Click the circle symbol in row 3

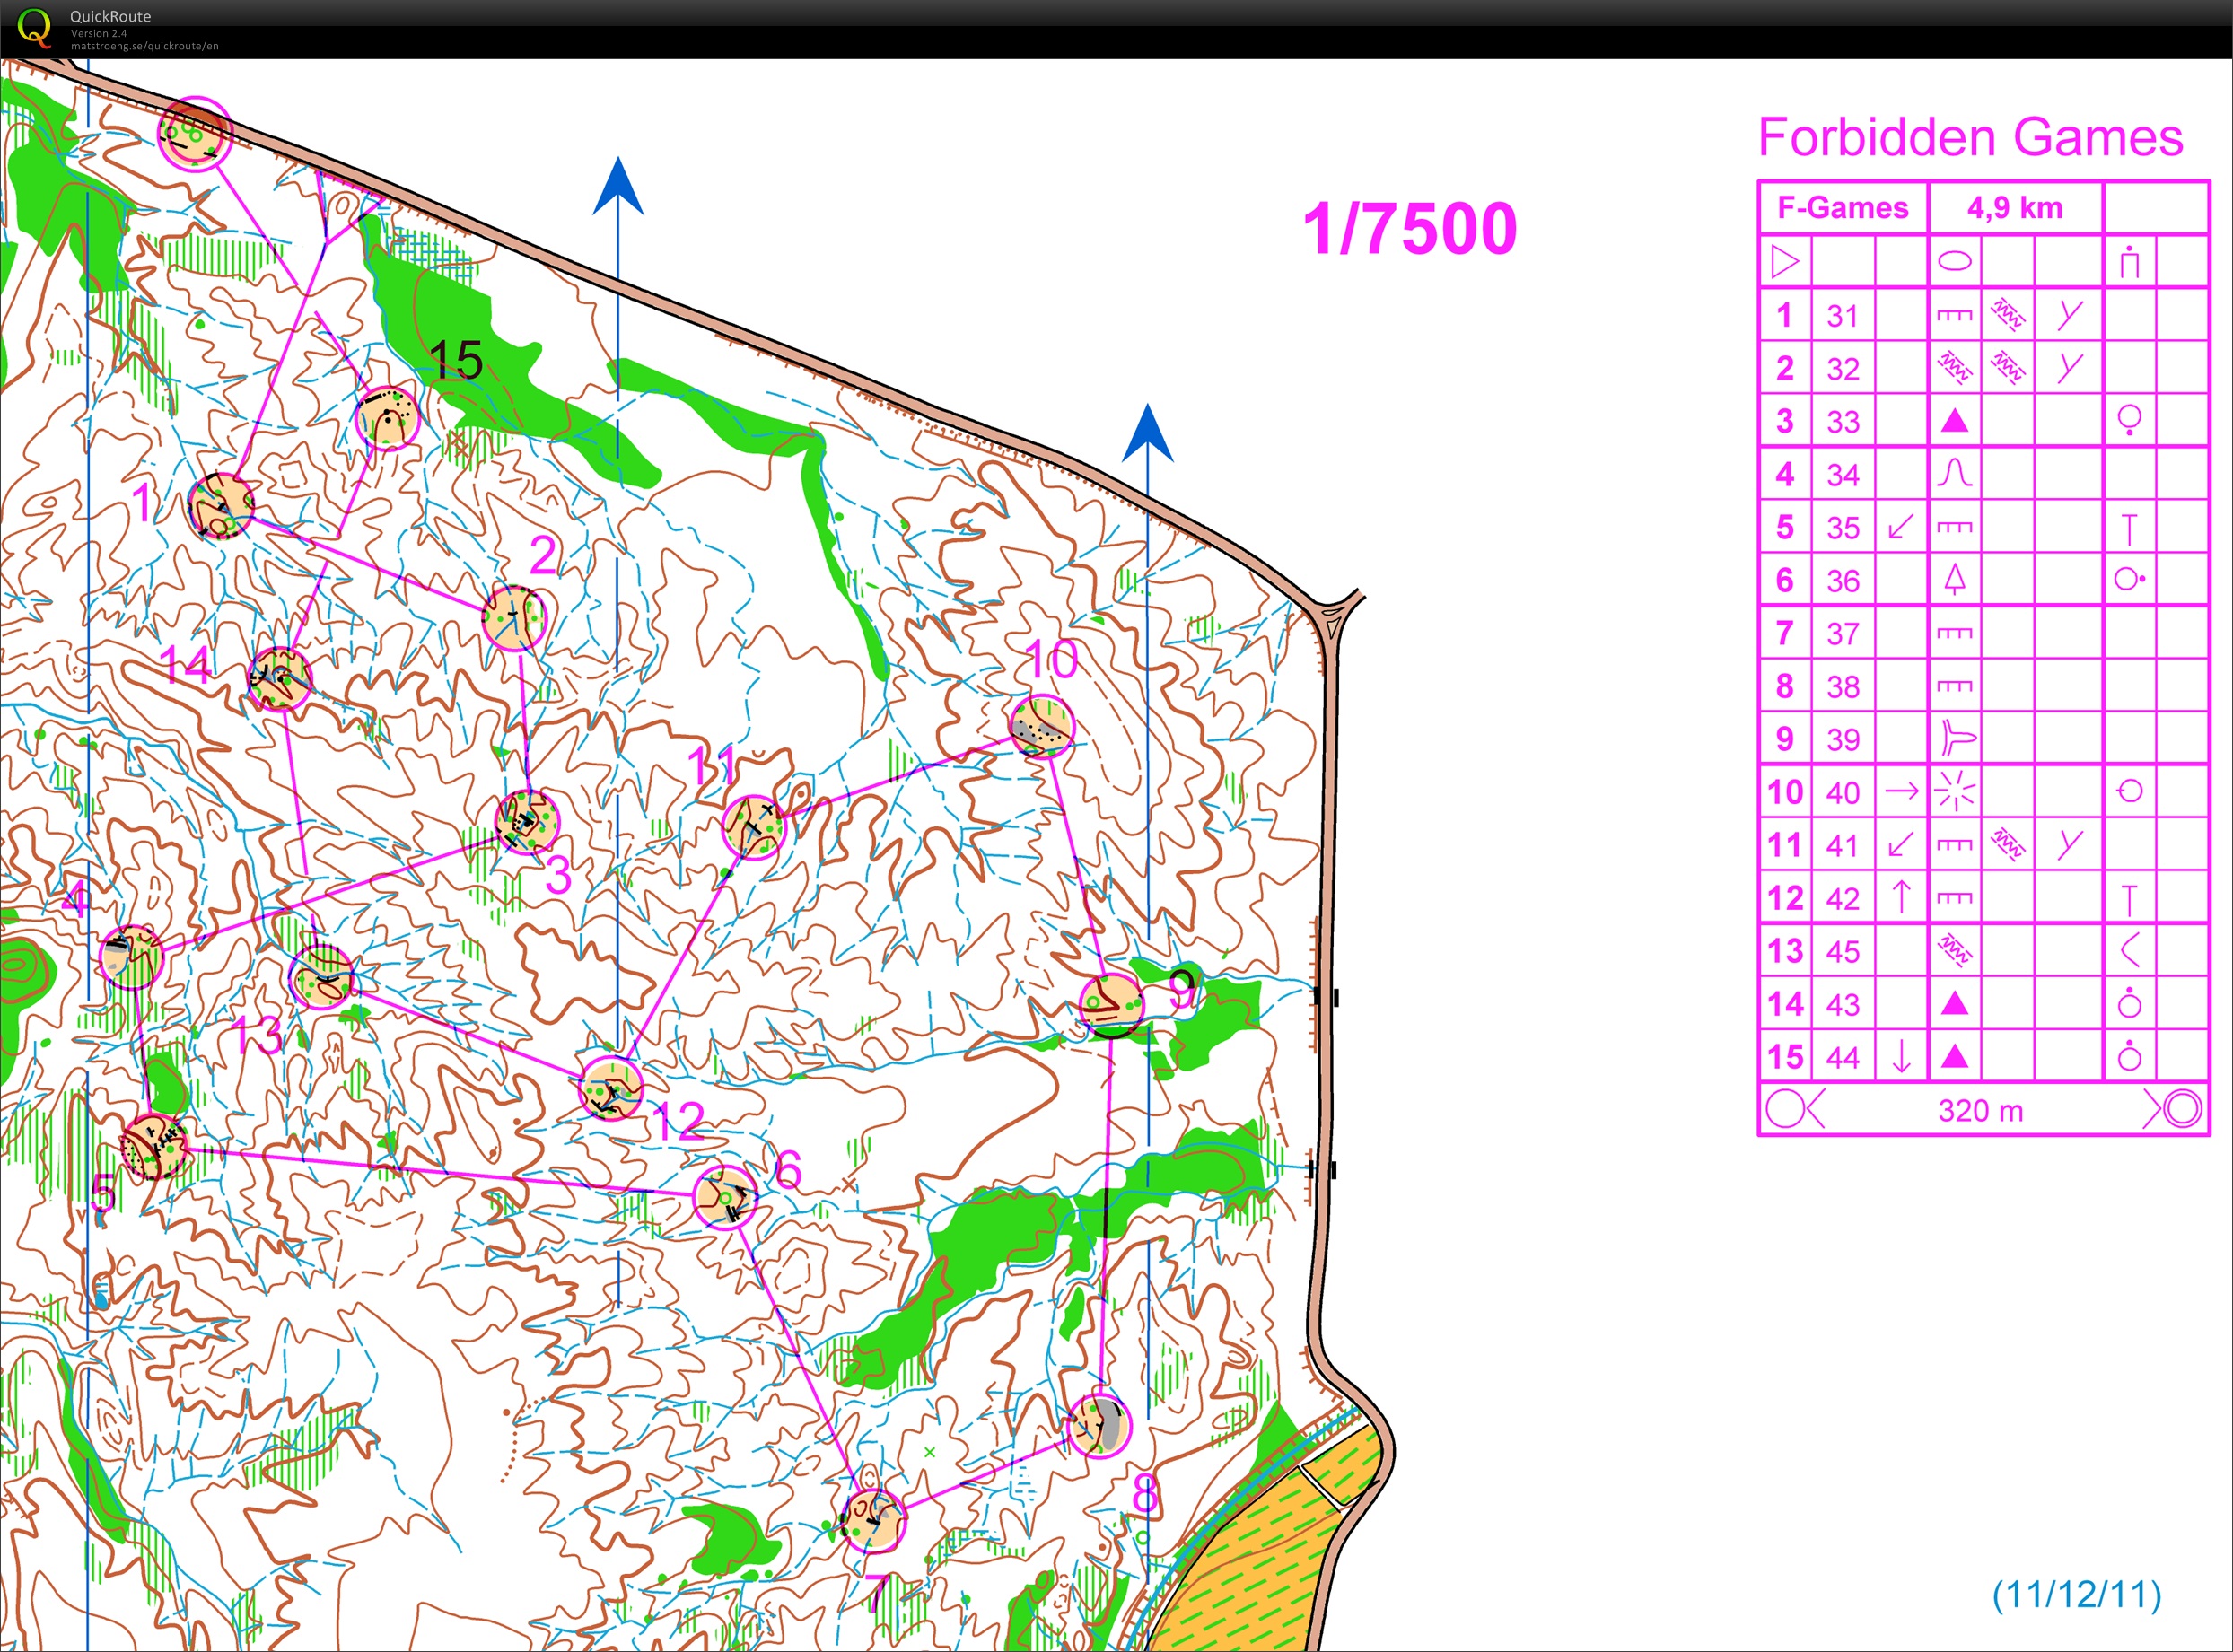click(2130, 420)
